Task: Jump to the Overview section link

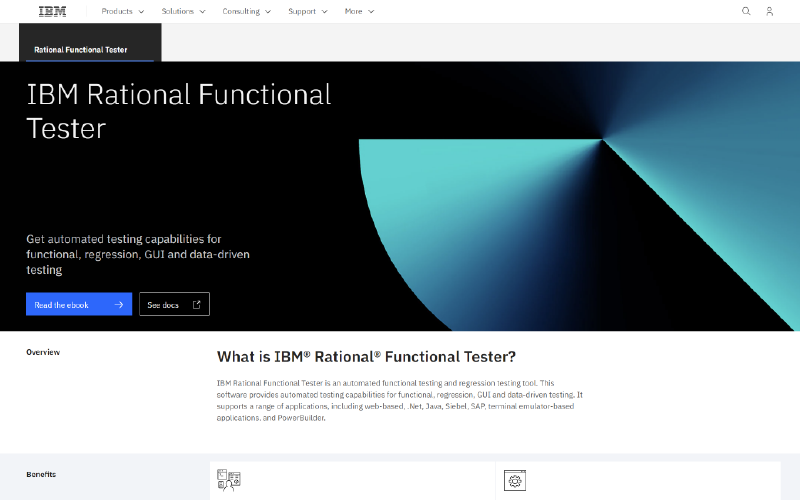Action: pyautogui.click(x=43, y=352)
